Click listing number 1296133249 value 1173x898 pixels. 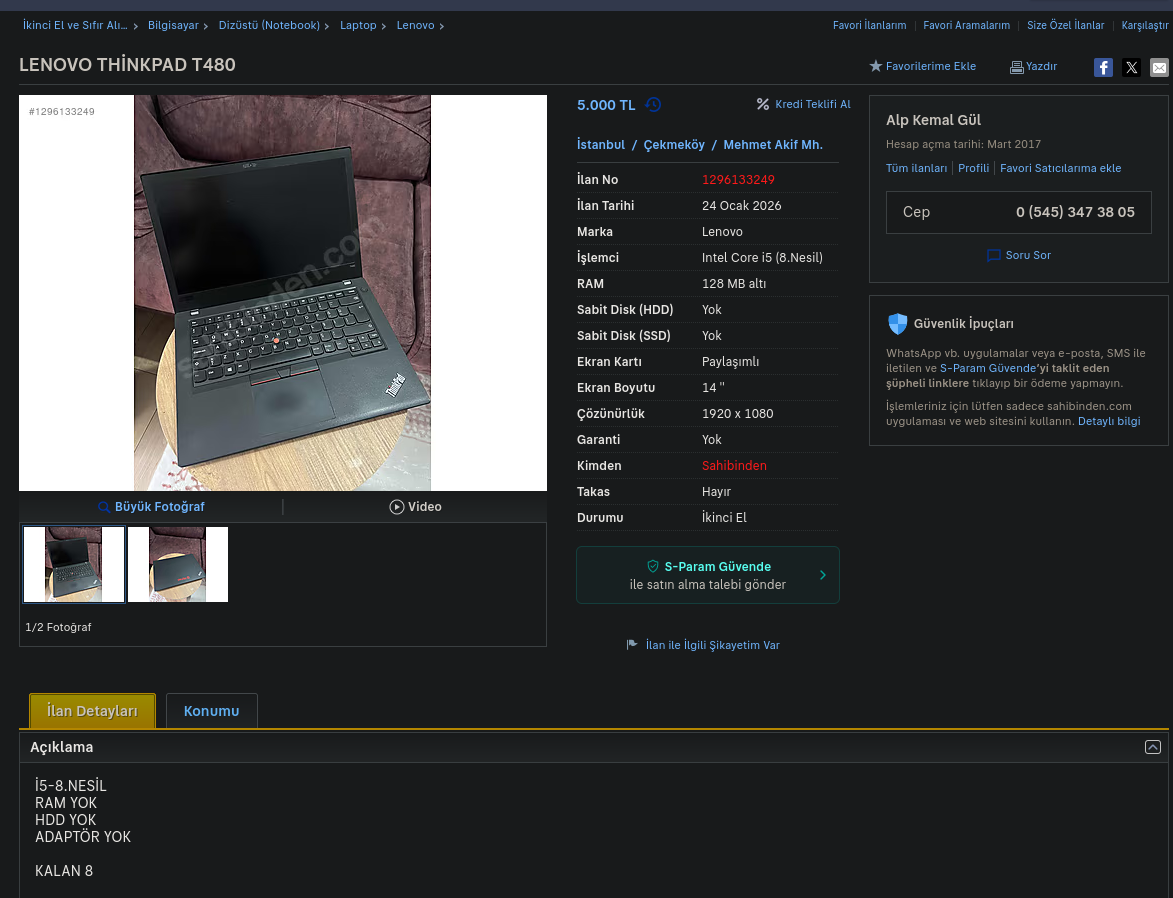point(738,180)
